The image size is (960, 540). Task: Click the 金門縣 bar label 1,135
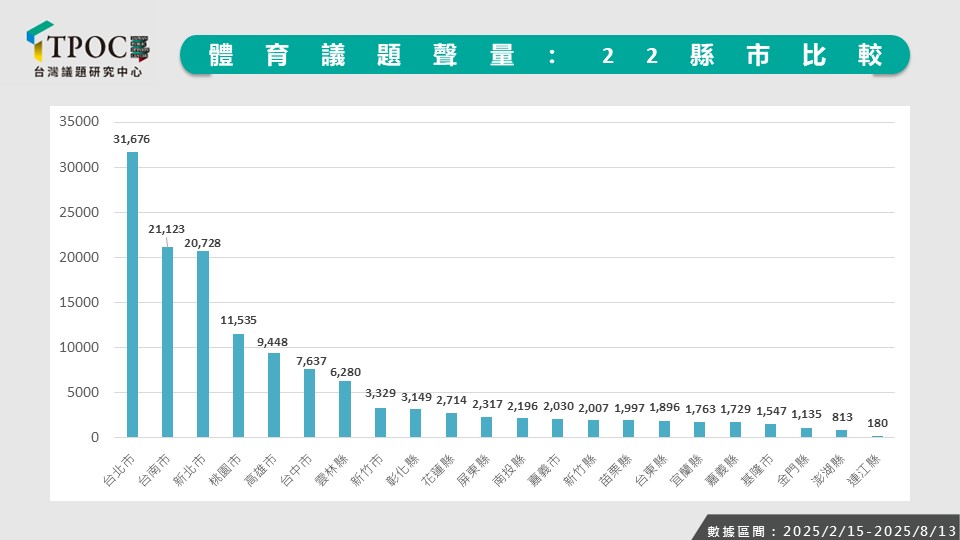pyautogui.click(x=806, y=414)
